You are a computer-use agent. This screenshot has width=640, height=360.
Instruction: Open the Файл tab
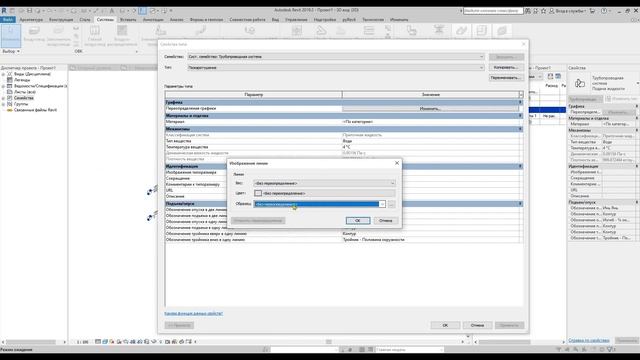point(8,20)
